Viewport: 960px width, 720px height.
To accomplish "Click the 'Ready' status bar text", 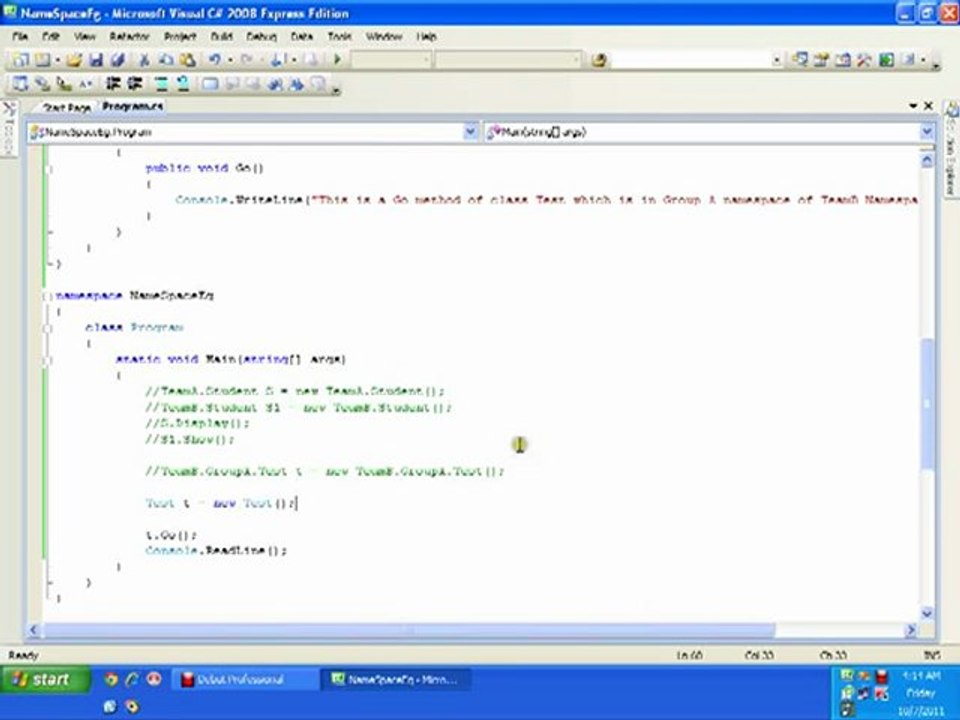I will click(23, 656).
